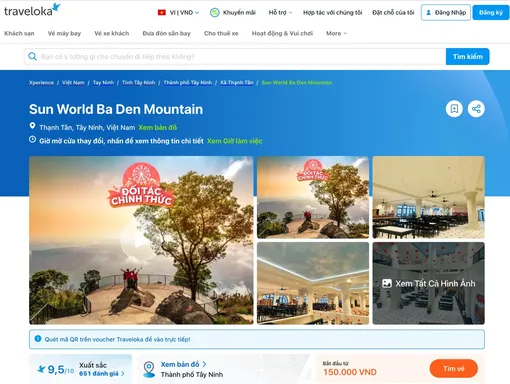The height and width of the screenshot is (384, 510).
Task: Click the Traveloka logo
Action: coord(32,10)
